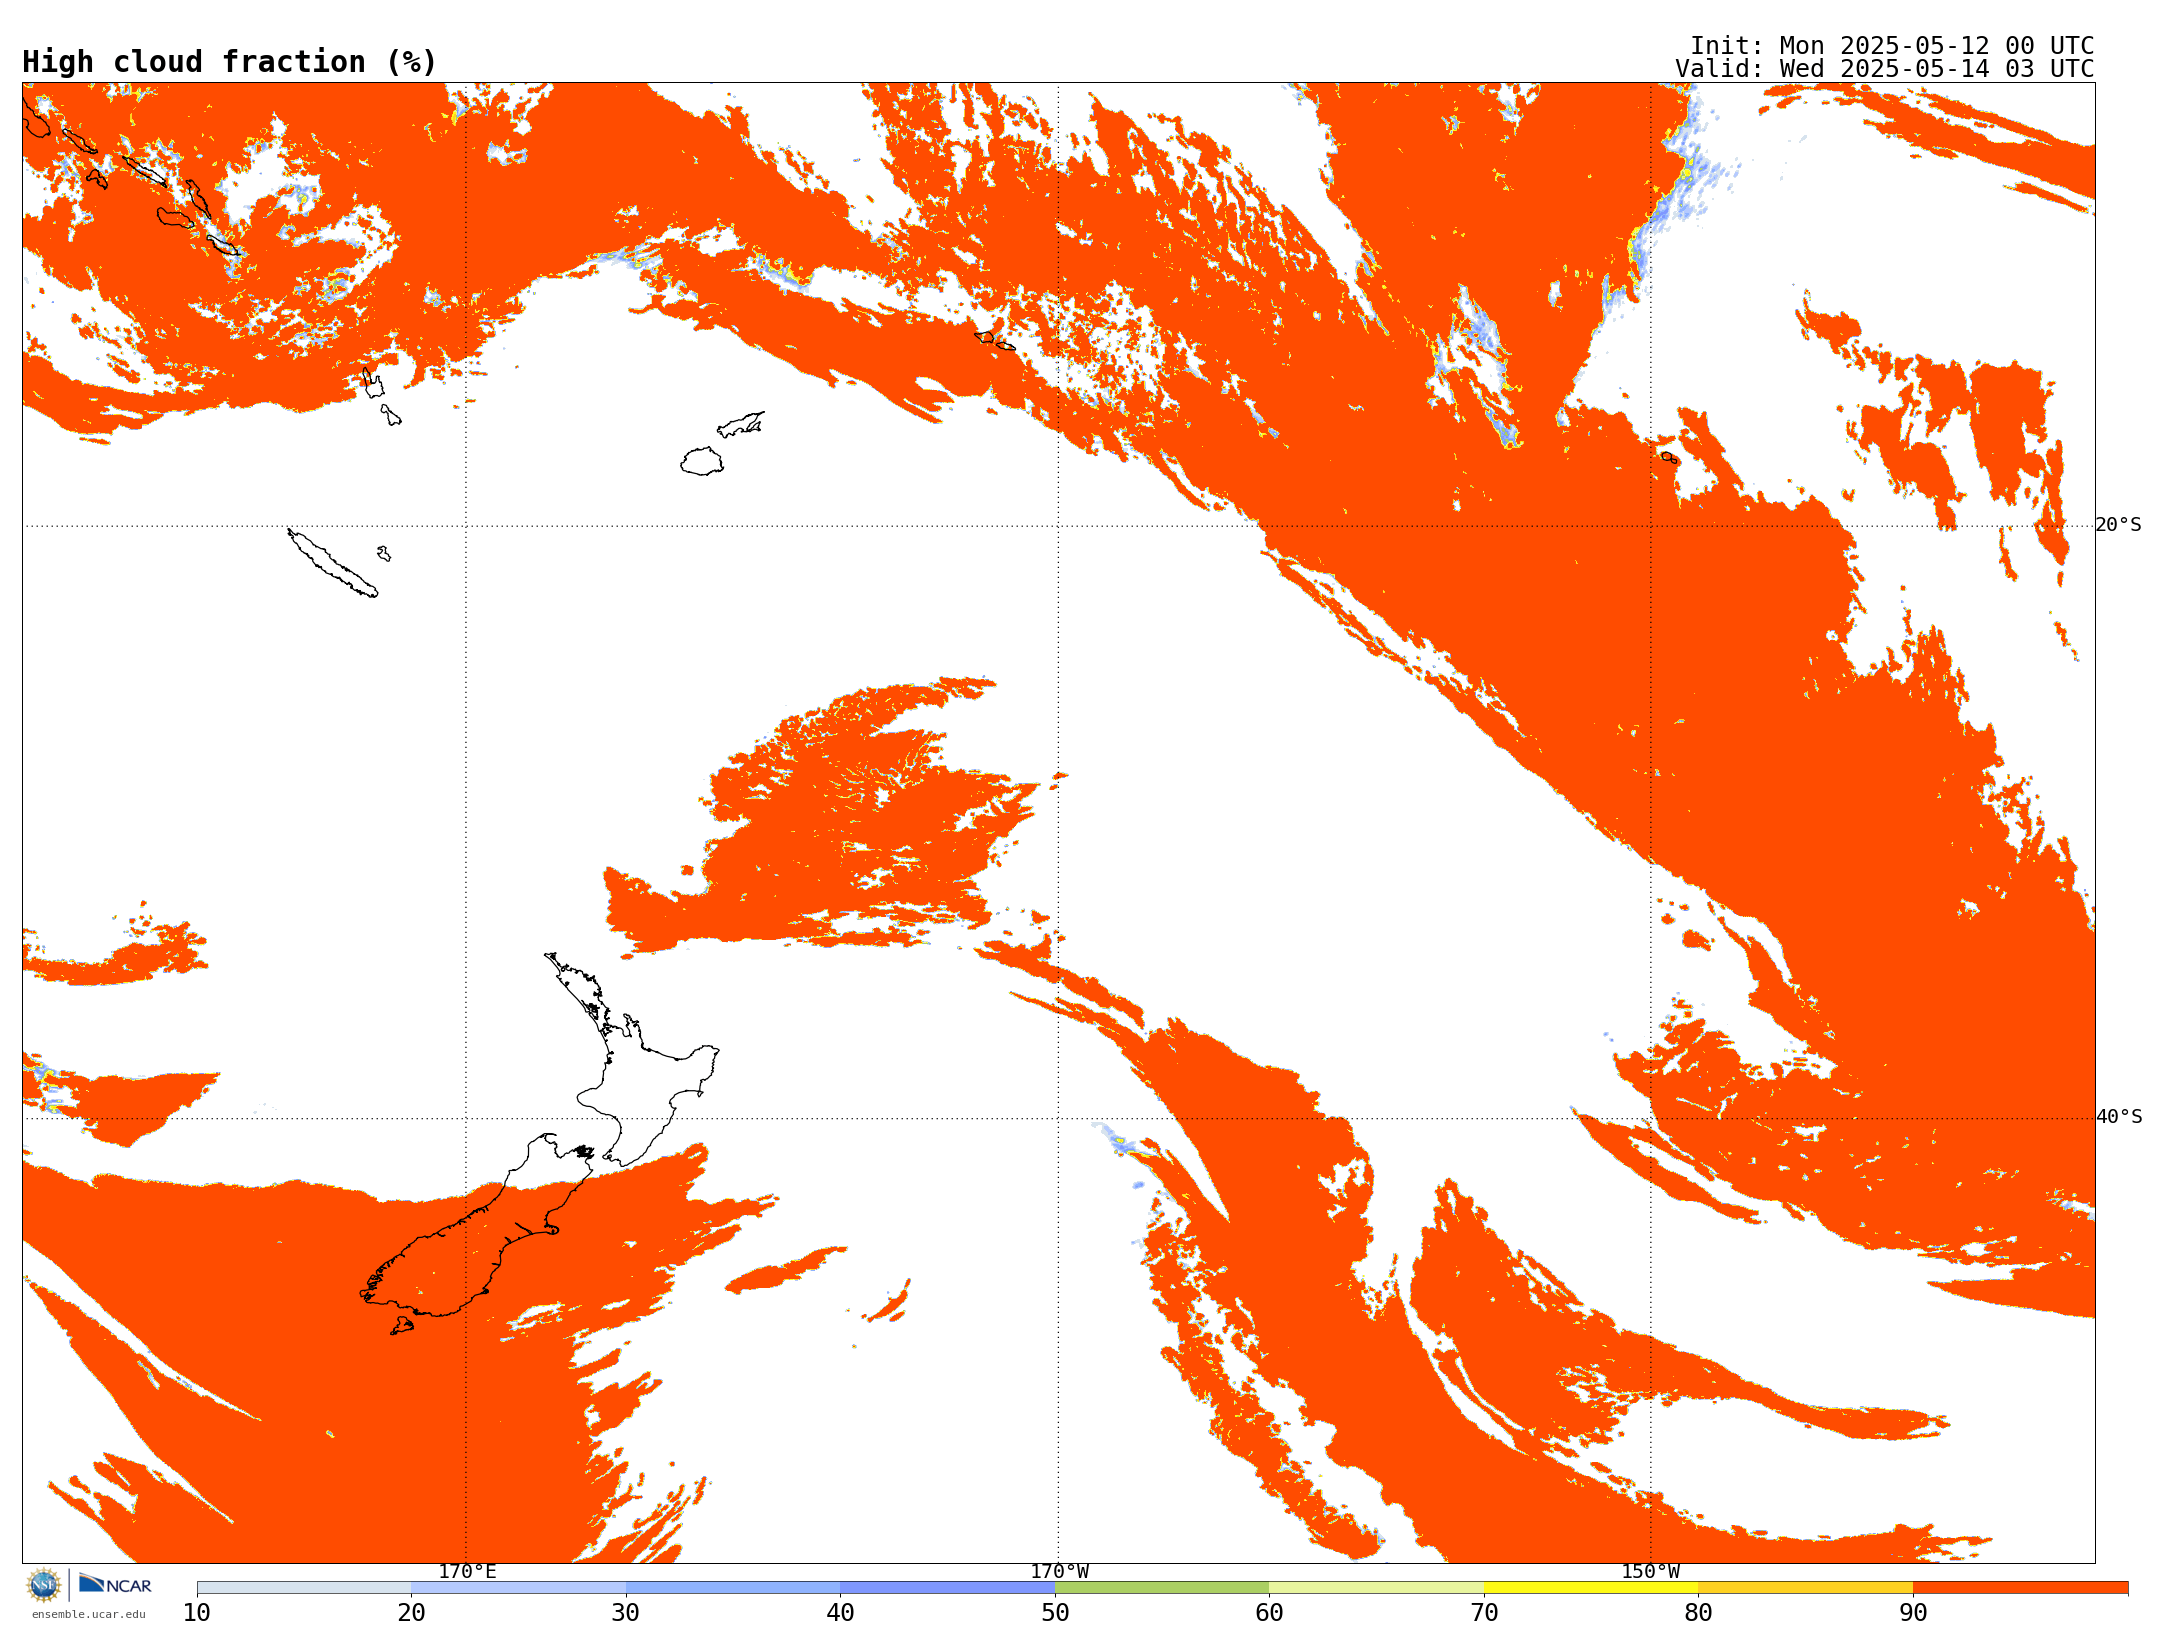Click the 150°W longitude label
2160x1626 pixels.
coord(1650,1571)
